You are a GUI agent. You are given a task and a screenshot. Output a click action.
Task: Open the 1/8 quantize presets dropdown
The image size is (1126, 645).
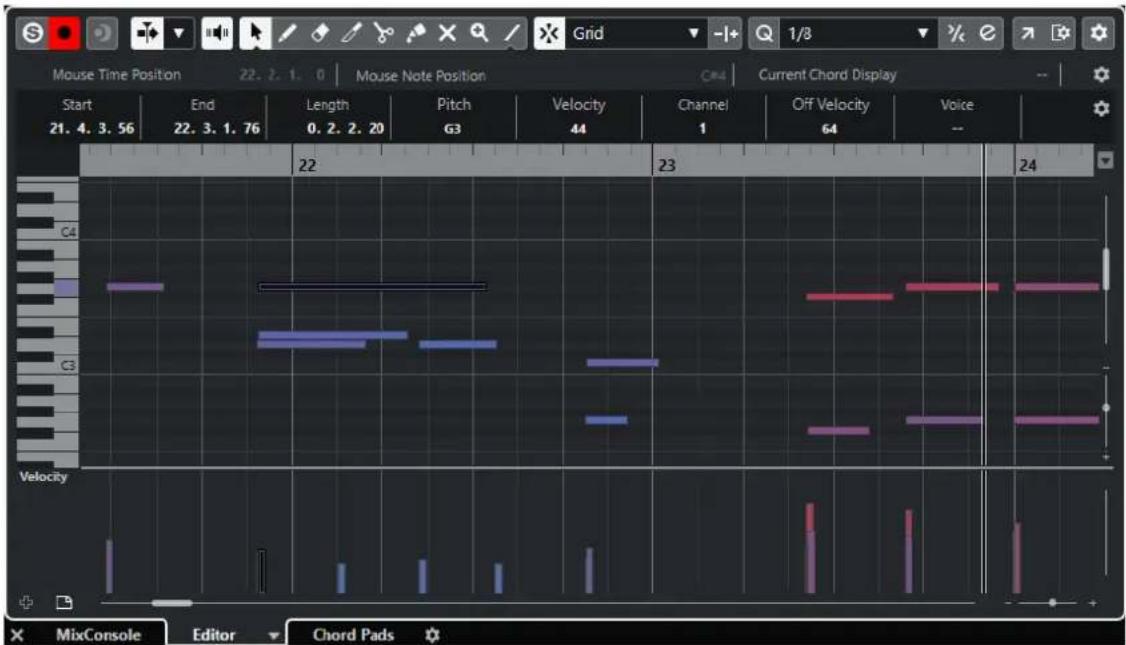pyautogui.click(x=859, y=33)
